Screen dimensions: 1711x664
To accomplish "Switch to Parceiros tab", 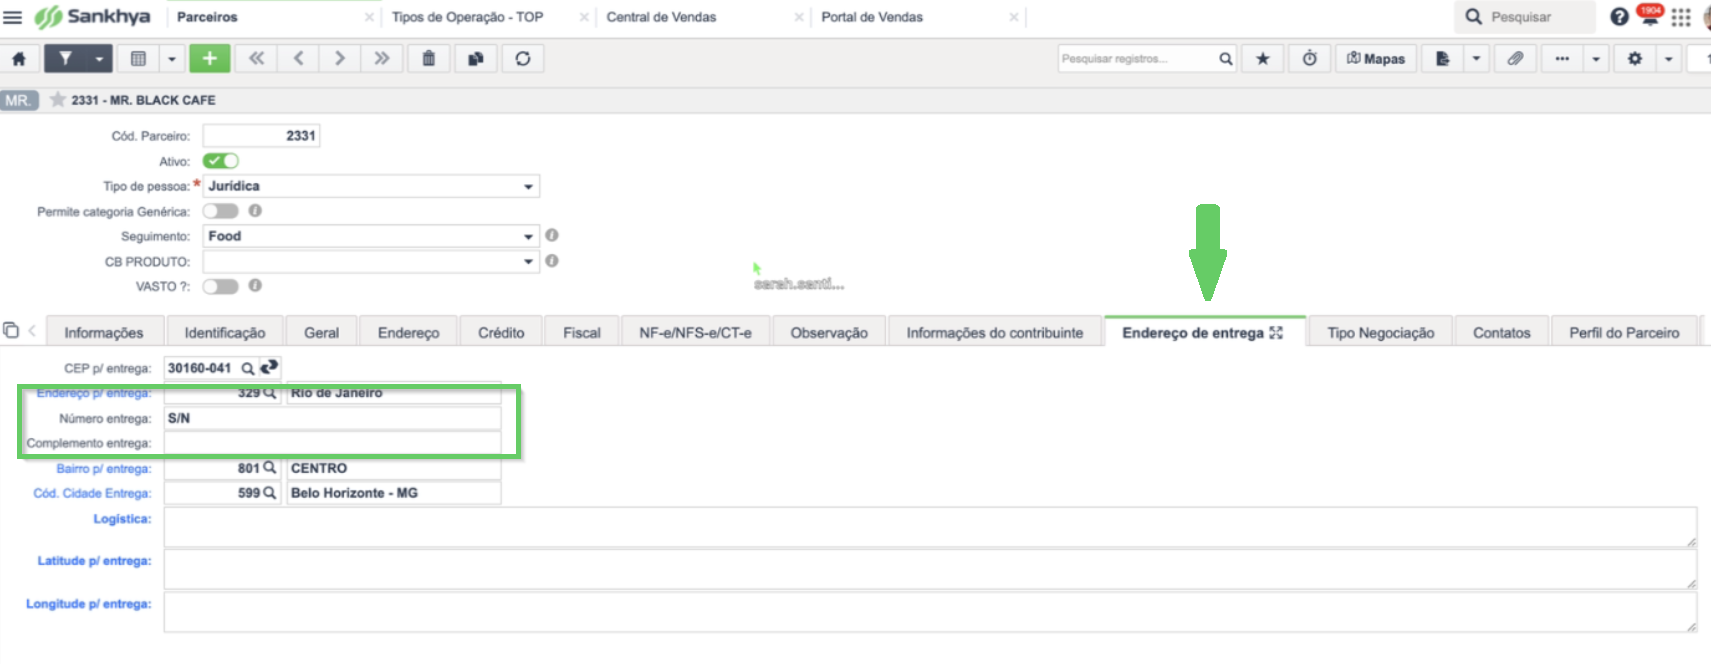I will (208, 17).
